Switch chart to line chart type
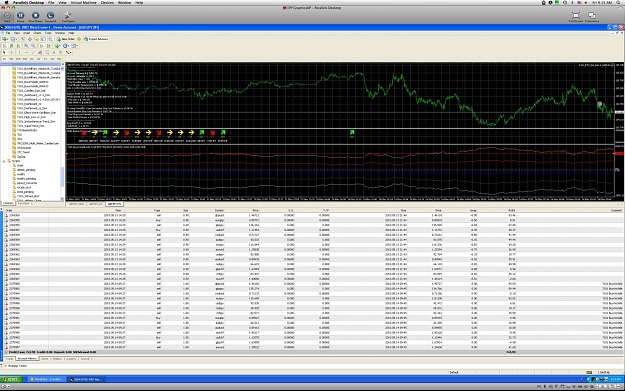This screenshot has height=391, width=625. (x=18, y=46)
